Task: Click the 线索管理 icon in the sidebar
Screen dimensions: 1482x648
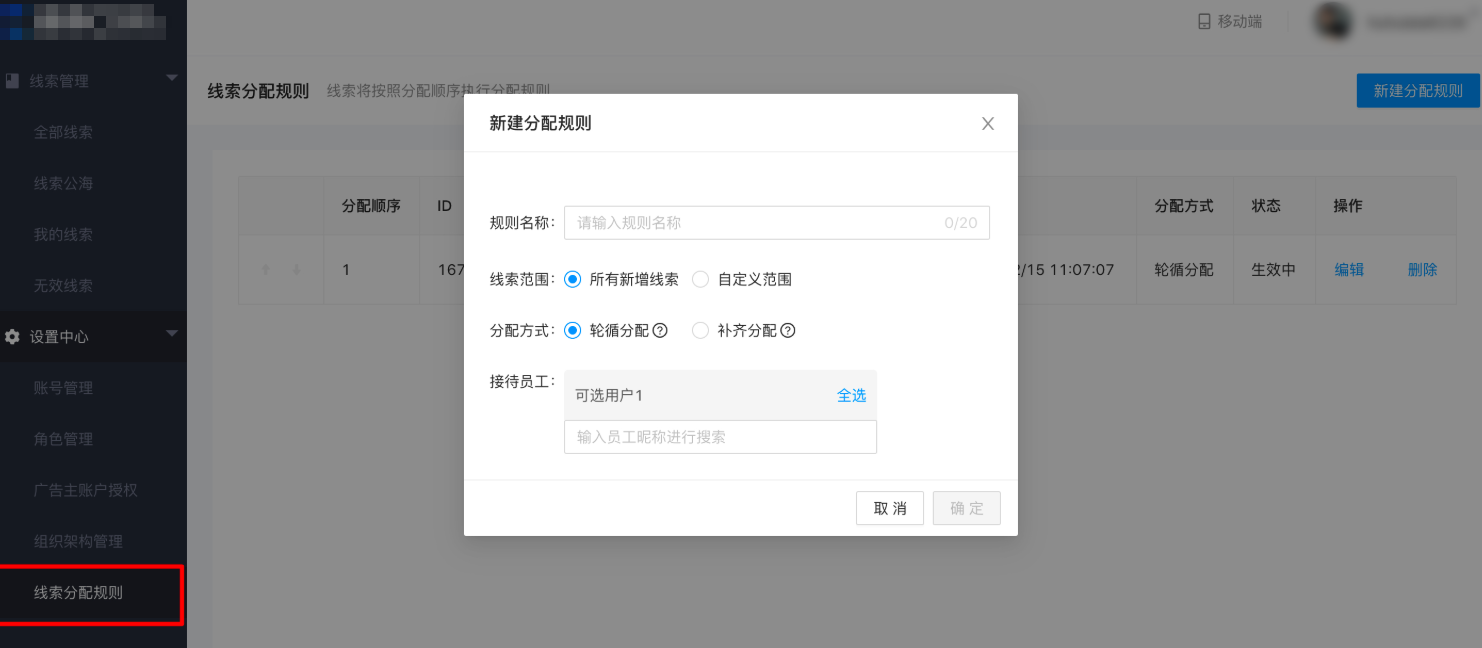Action: tap(12, 80)
